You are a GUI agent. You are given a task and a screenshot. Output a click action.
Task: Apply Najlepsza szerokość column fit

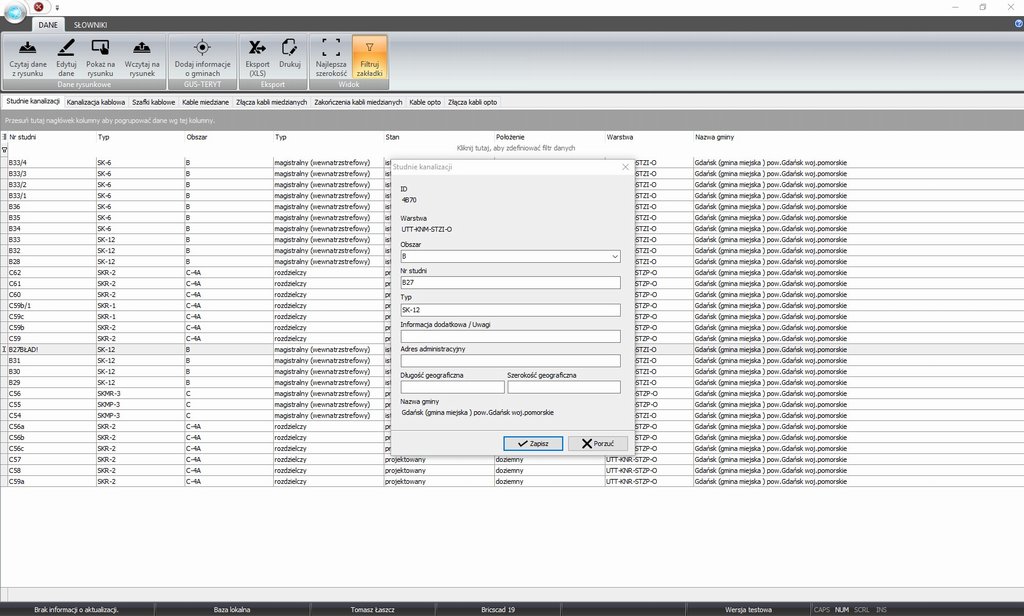(x=331, y=48)
